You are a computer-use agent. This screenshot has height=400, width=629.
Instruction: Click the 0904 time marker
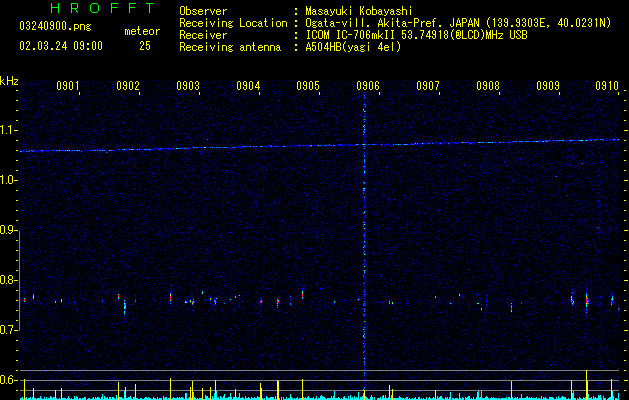248,85
